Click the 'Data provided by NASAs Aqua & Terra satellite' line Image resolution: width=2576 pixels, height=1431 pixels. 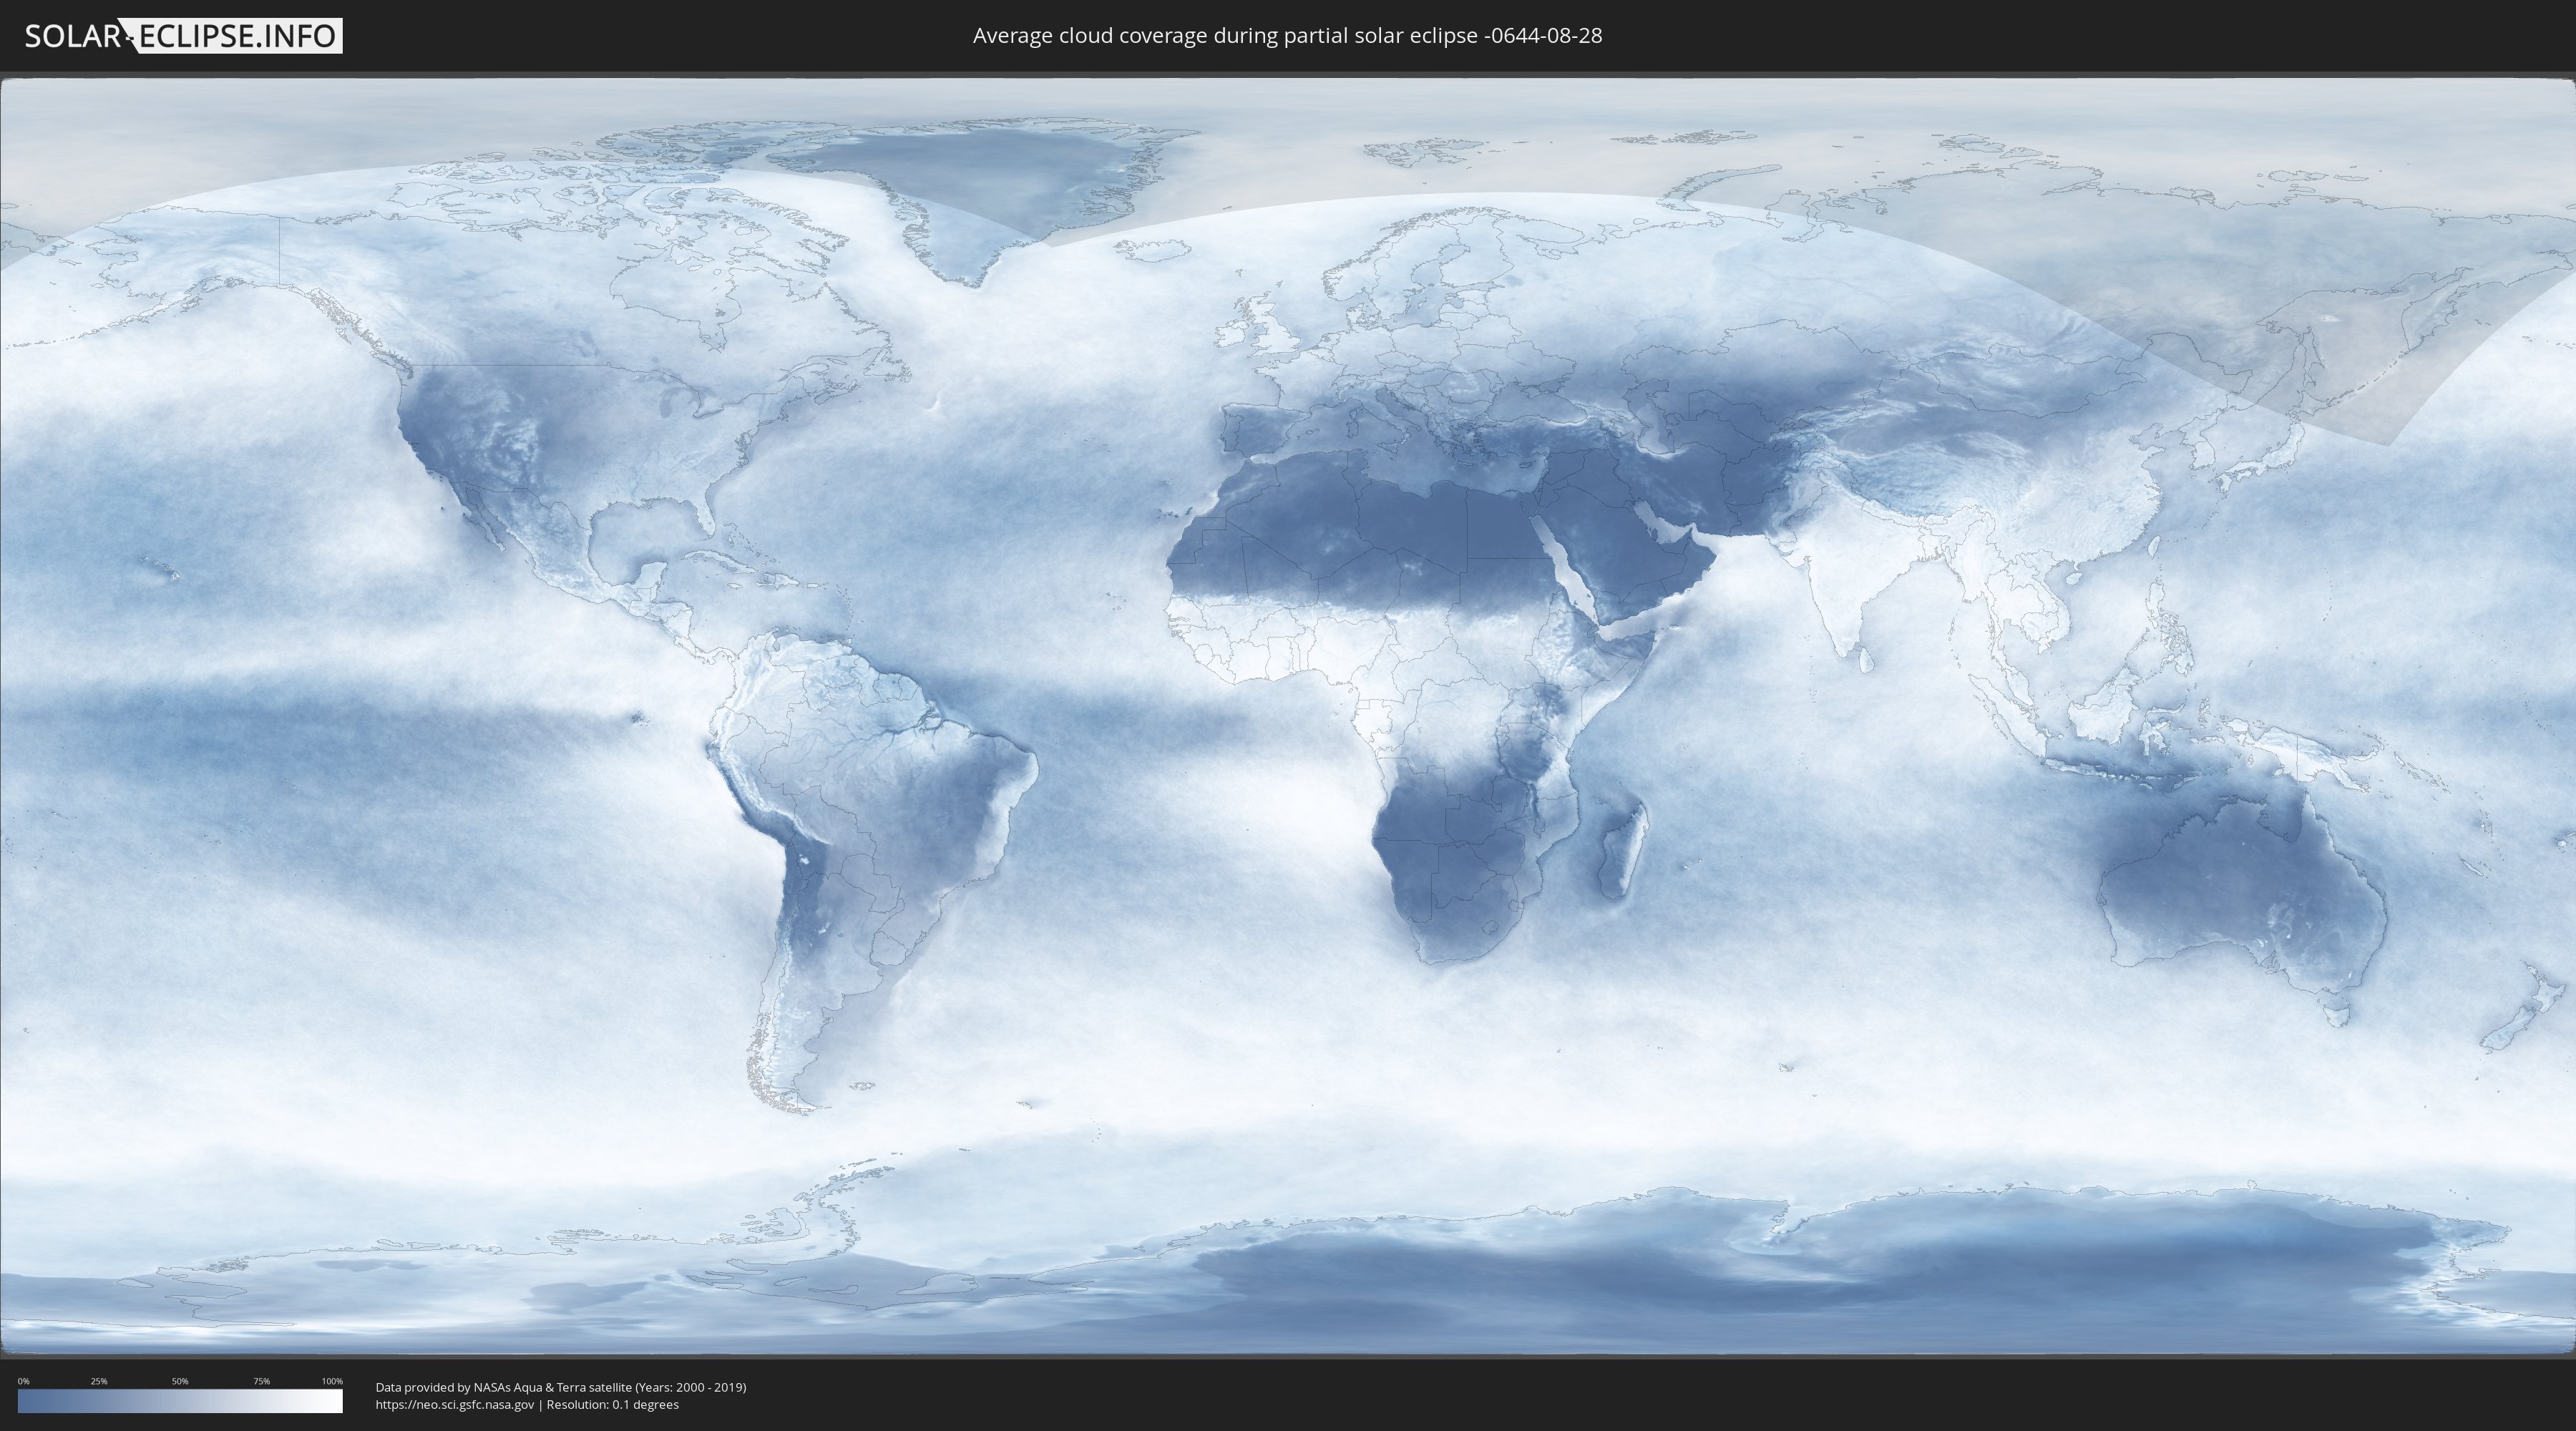[x=561, y=1387]
